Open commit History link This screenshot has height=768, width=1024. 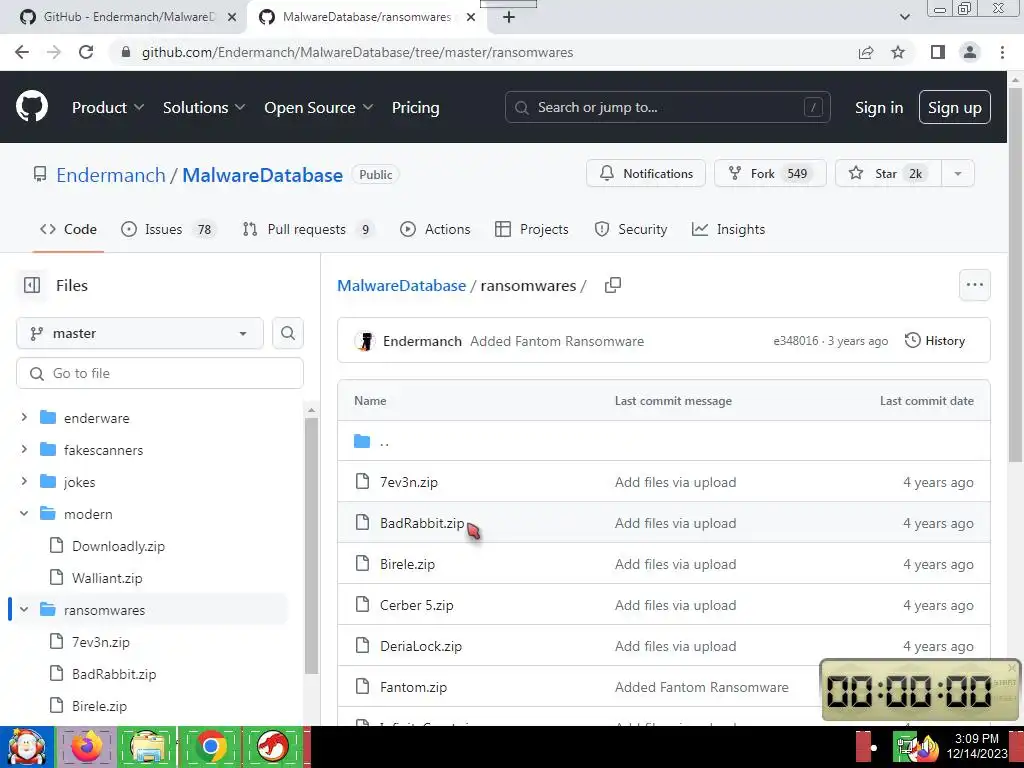click(935, 341)
